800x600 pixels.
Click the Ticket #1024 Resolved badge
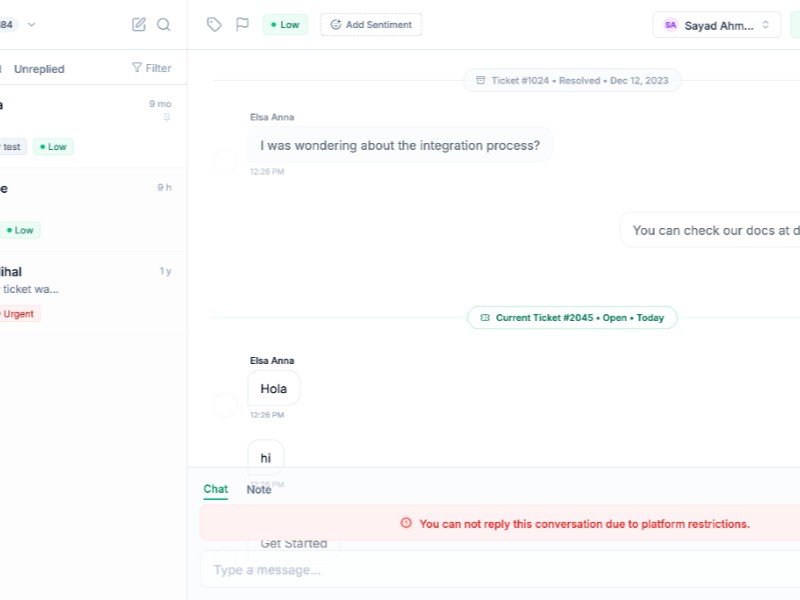point(571,81)
